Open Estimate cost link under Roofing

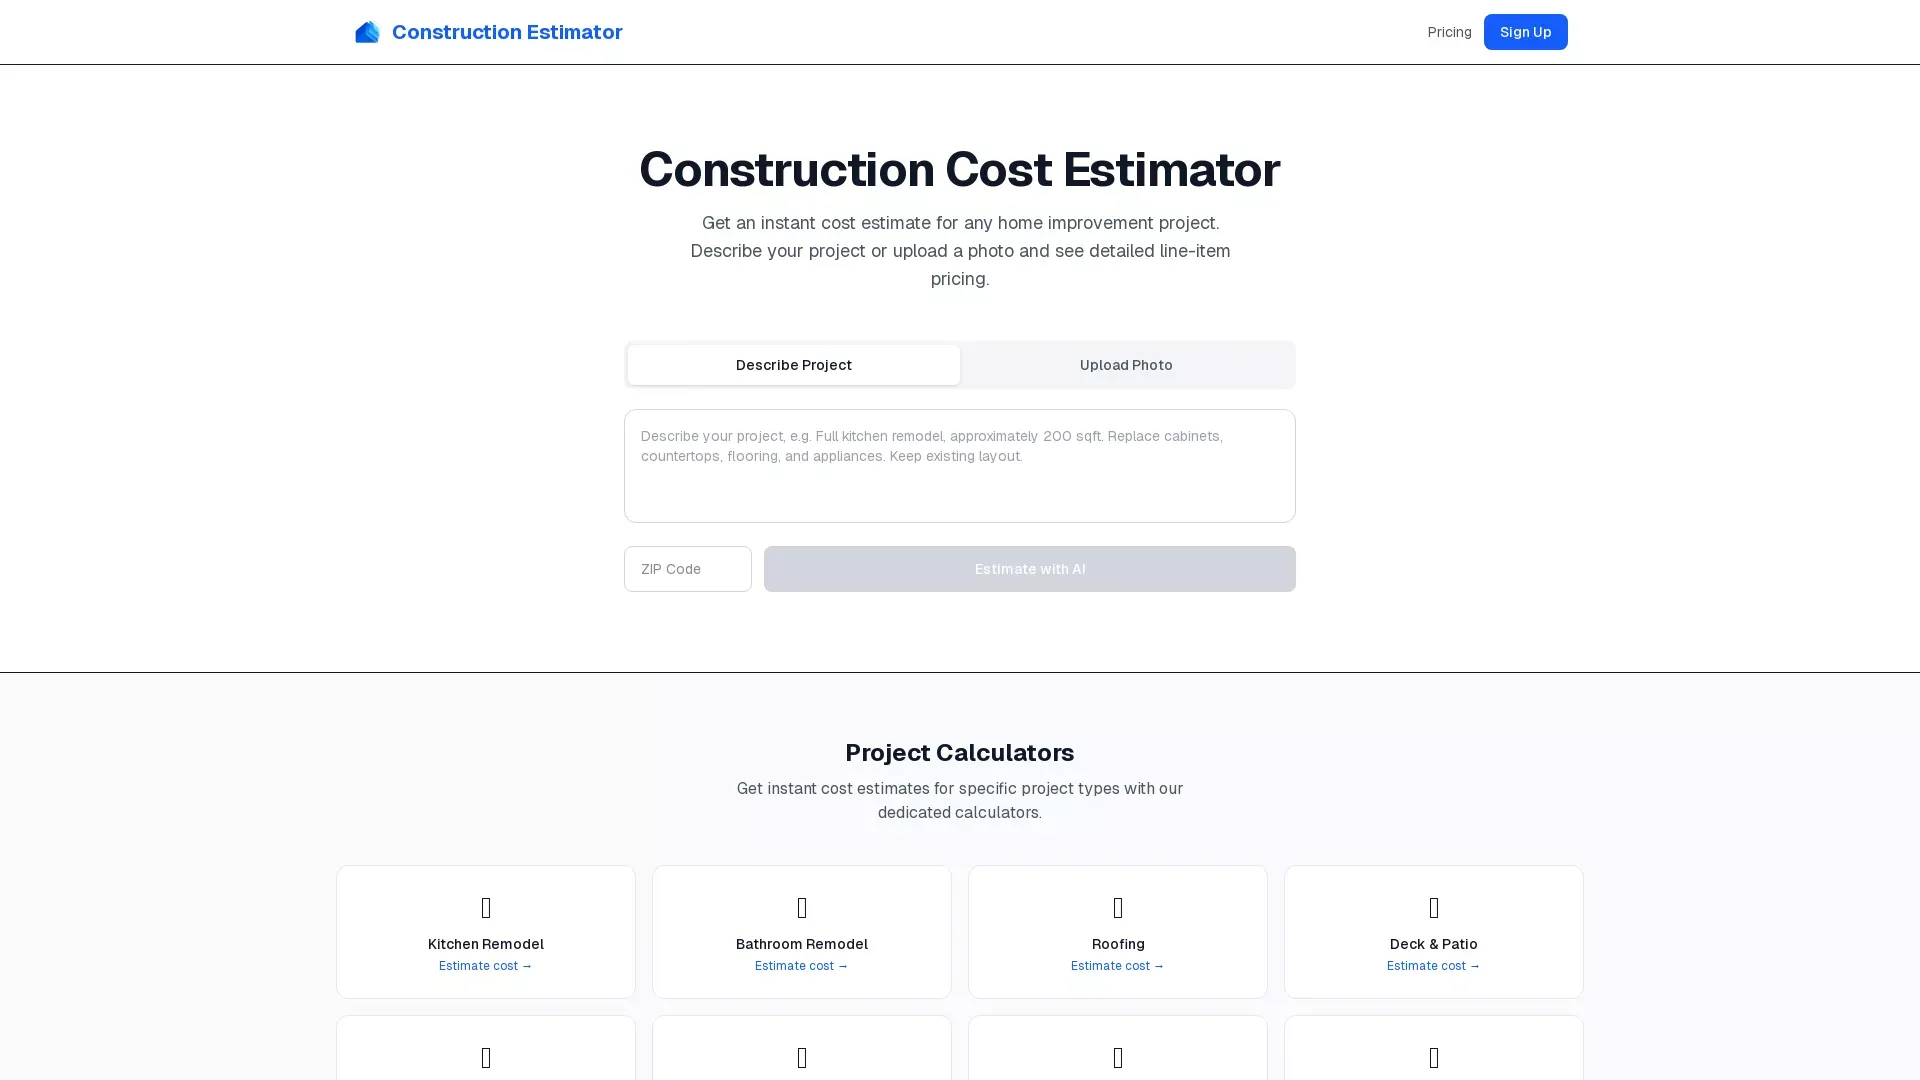[x=1118, y=966]
